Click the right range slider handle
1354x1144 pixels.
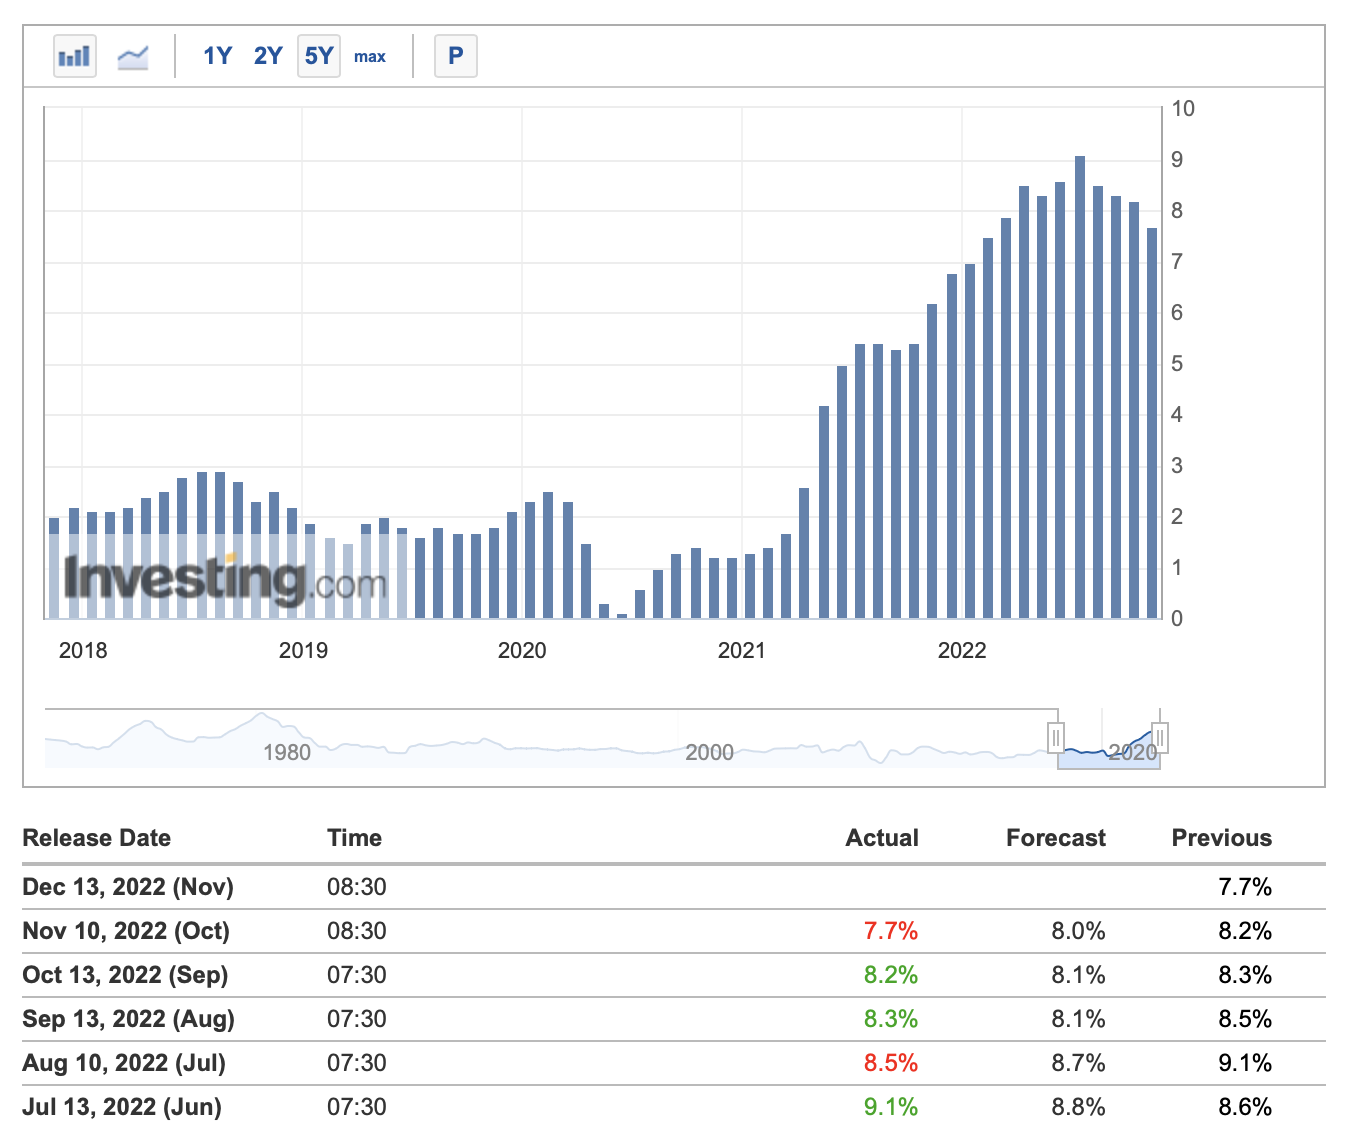pos(1160,738)
